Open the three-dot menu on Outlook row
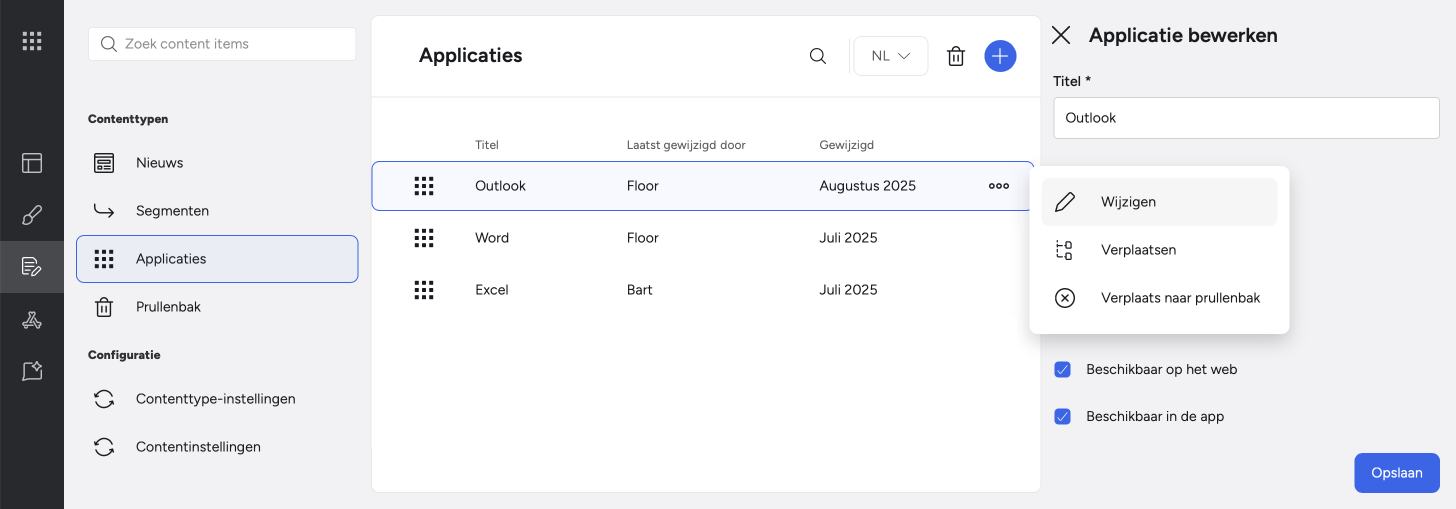Image resolution: width=1456 pixels, height=509 pixels. pos(999,186)
